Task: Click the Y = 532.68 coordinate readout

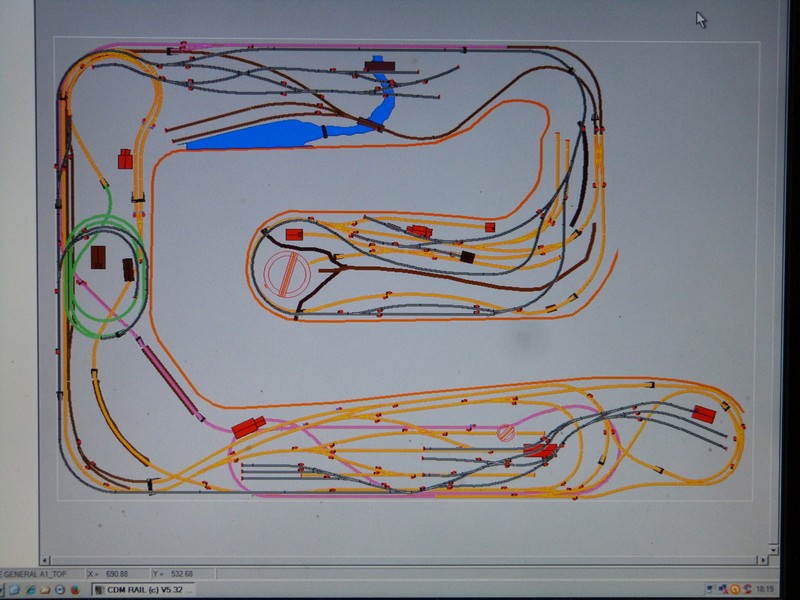Action: pyautogui.click(x=183, y=574)
